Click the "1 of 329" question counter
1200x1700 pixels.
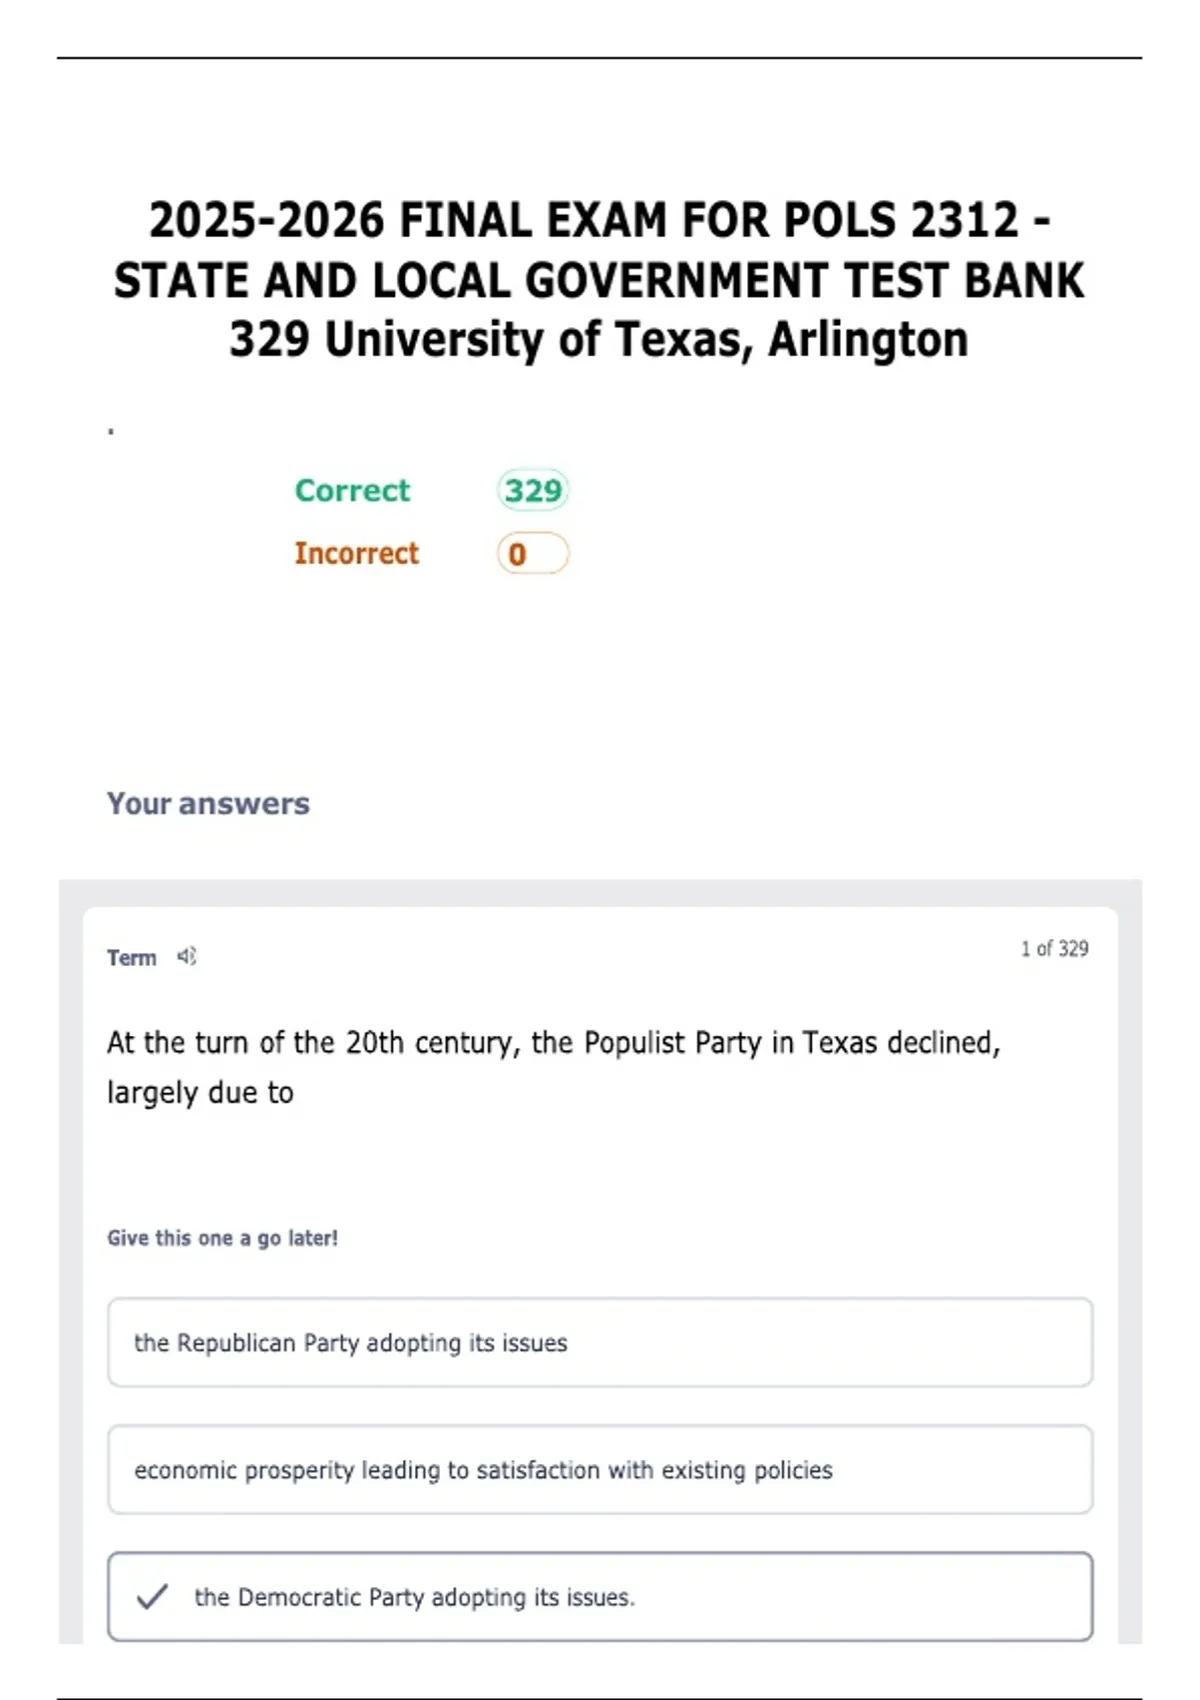[1054, 948]
